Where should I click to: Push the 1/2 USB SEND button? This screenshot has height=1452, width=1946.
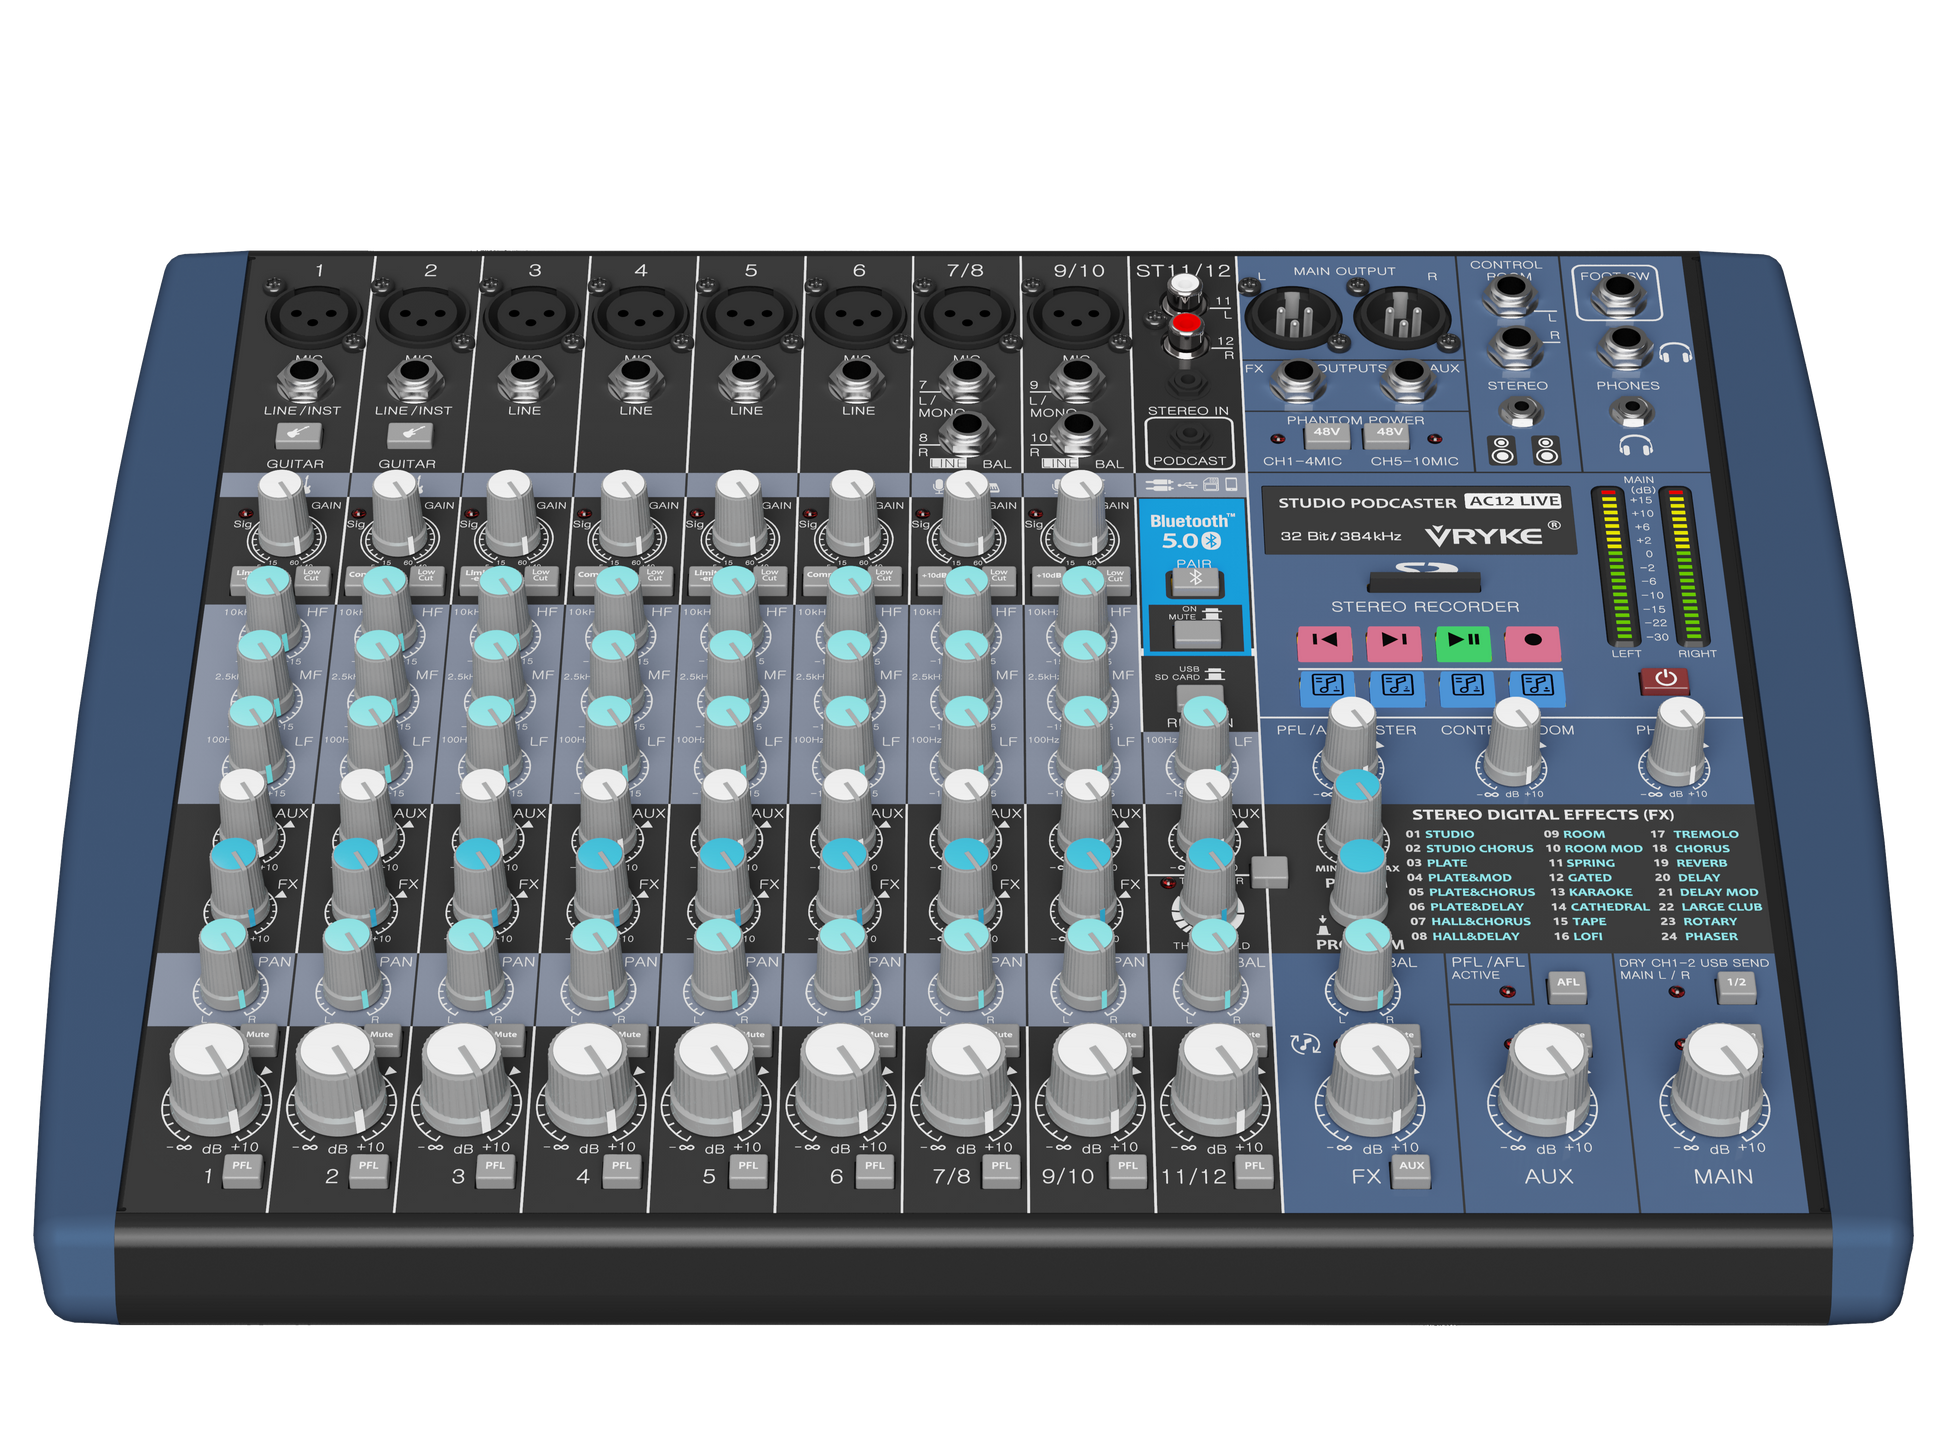(1736, 988)
